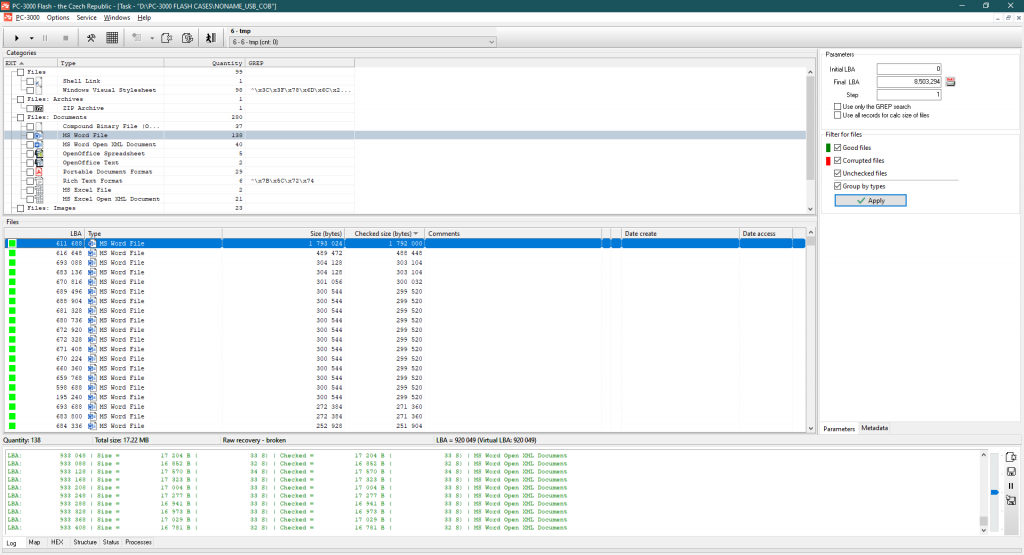Click the copy log icon beside log panel
Viewport: 1024px width, 555px height.
point(1011,457)
